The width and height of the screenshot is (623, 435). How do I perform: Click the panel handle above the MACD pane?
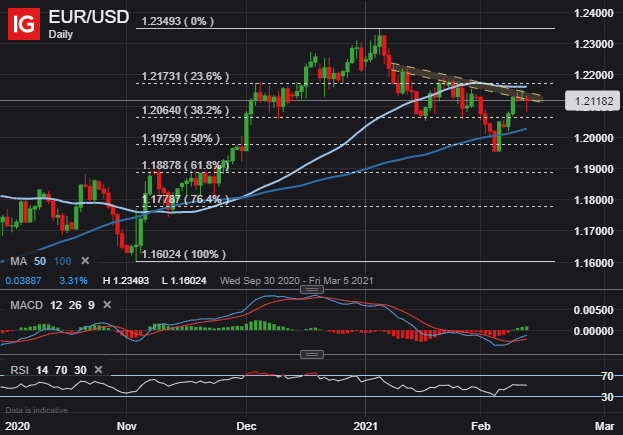(312, 289)
